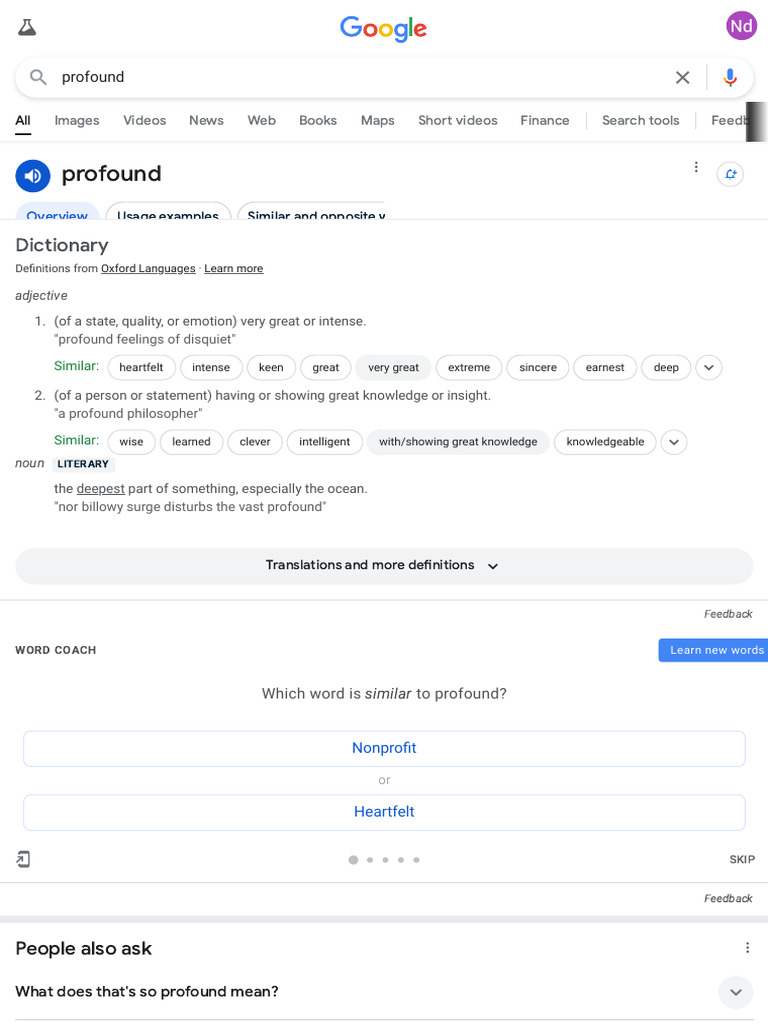Expand Translations and more definitions
The height and width of the screenshot is (1024, 768).
pyautogui.click(x=384, y=566)
